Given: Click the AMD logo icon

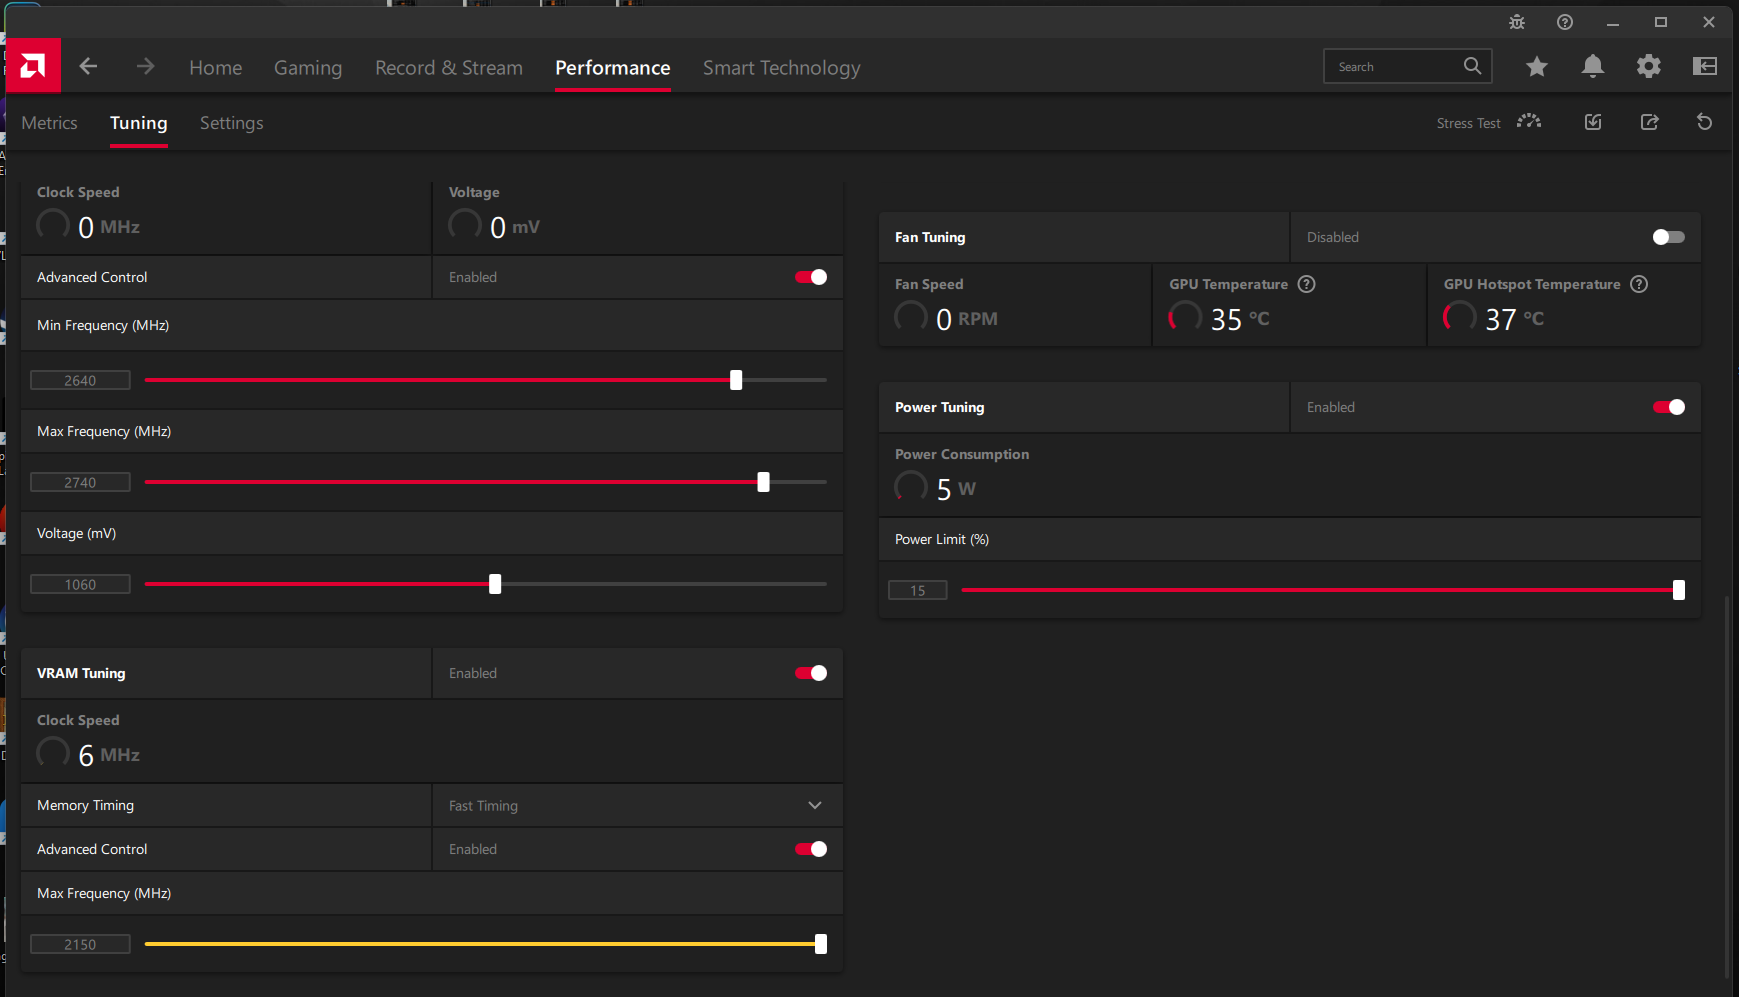Looking at the screenshot, I should coord(33,66).
